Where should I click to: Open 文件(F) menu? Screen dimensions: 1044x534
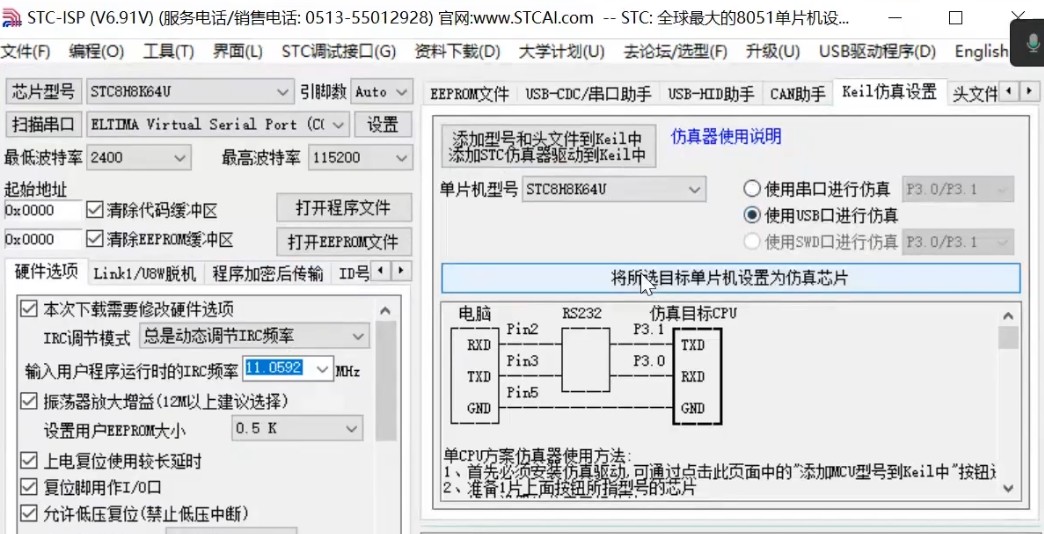click(25, 51)
